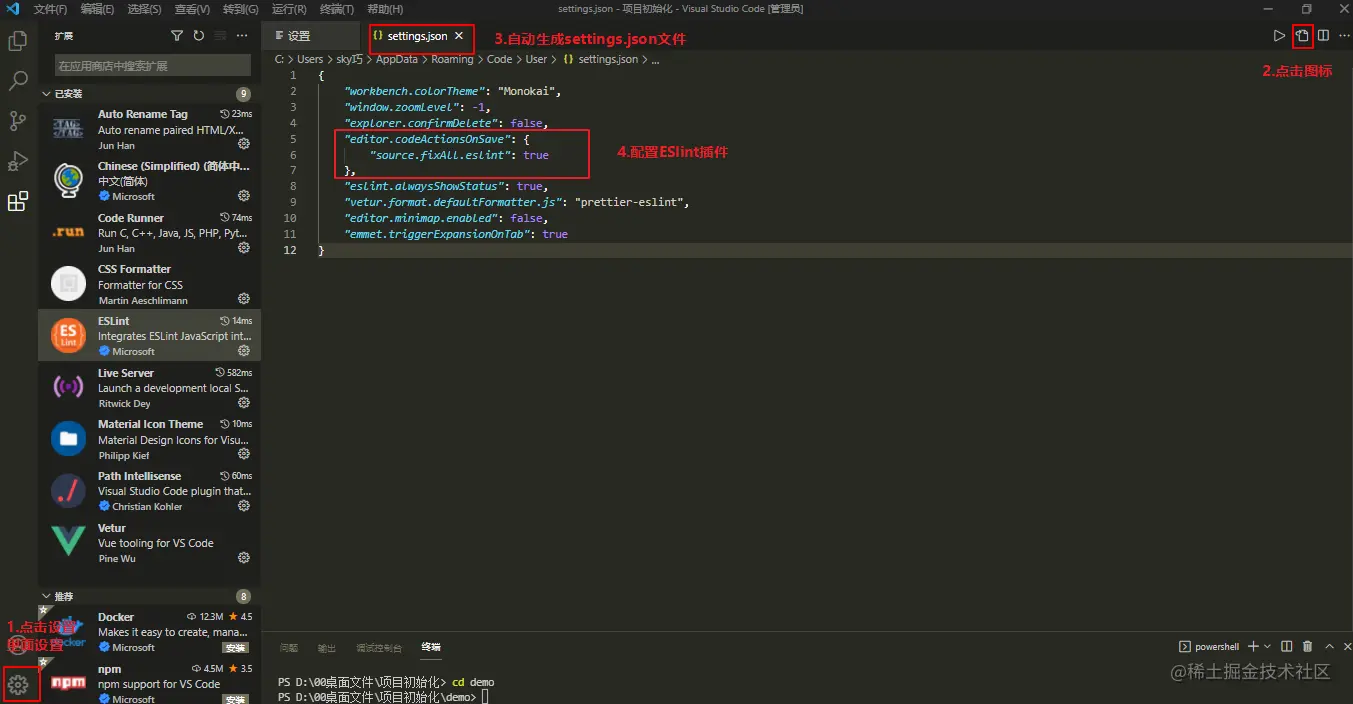Image resolution: width=1353 pixels, height=704 pixels.
Task: Open Path Intellisense manage gear
Action: 244,506
